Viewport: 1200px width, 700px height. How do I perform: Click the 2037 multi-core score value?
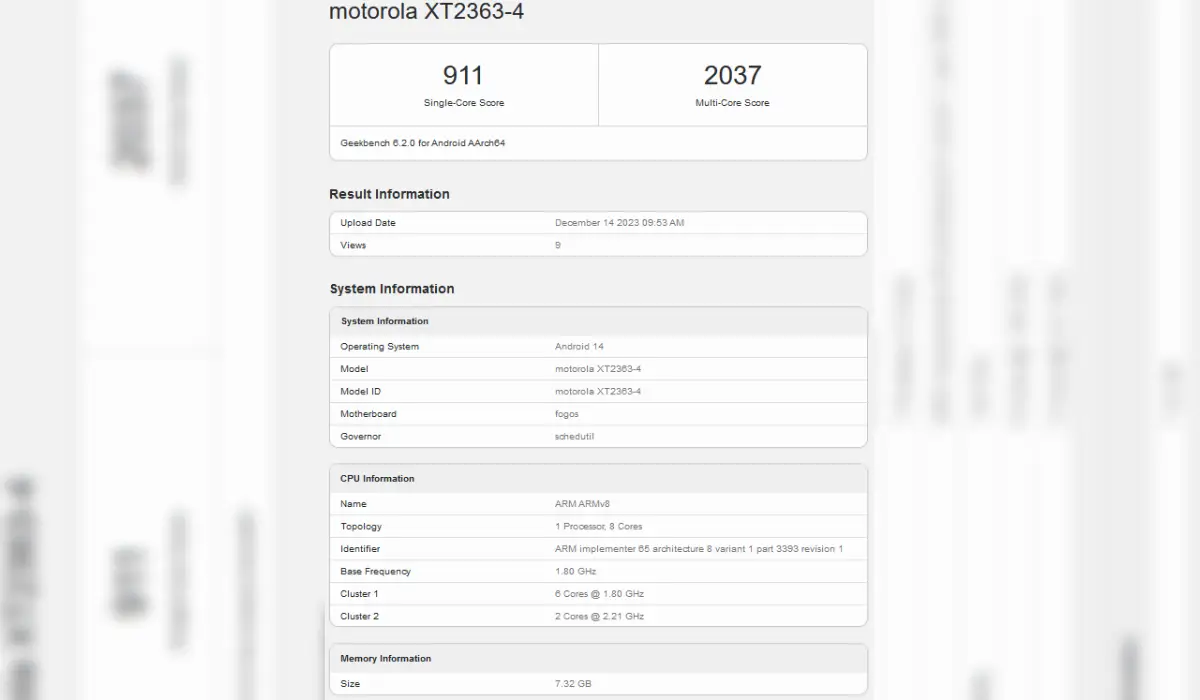732,75
